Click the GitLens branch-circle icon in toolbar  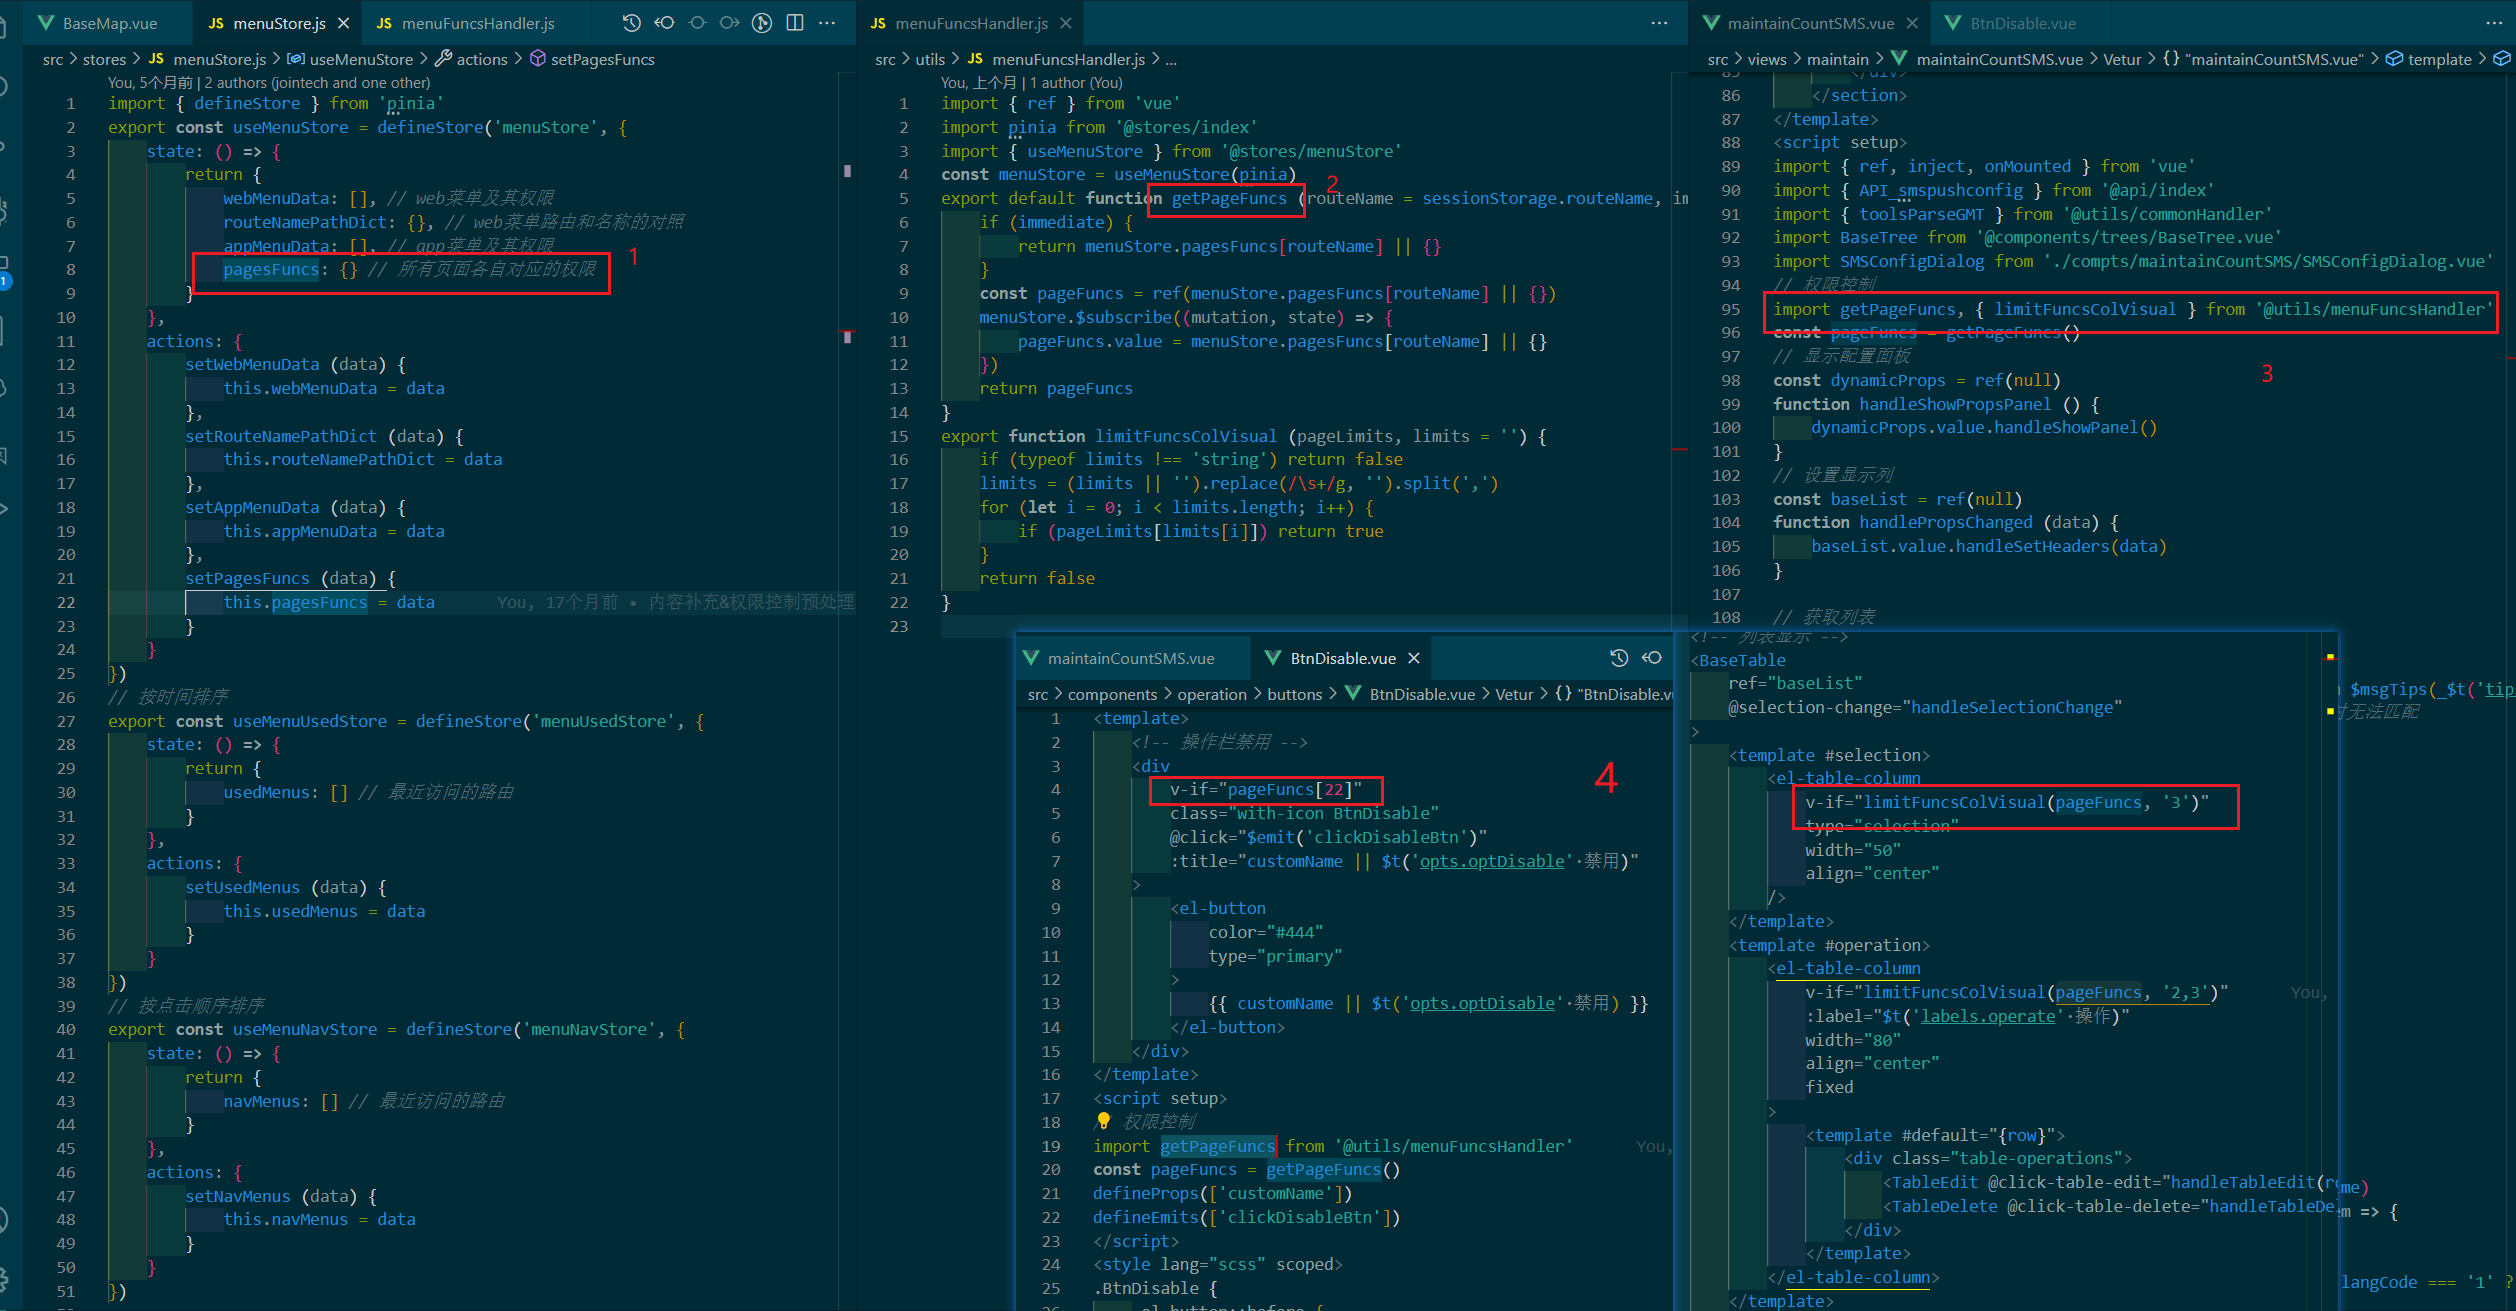tap(762, 23)
